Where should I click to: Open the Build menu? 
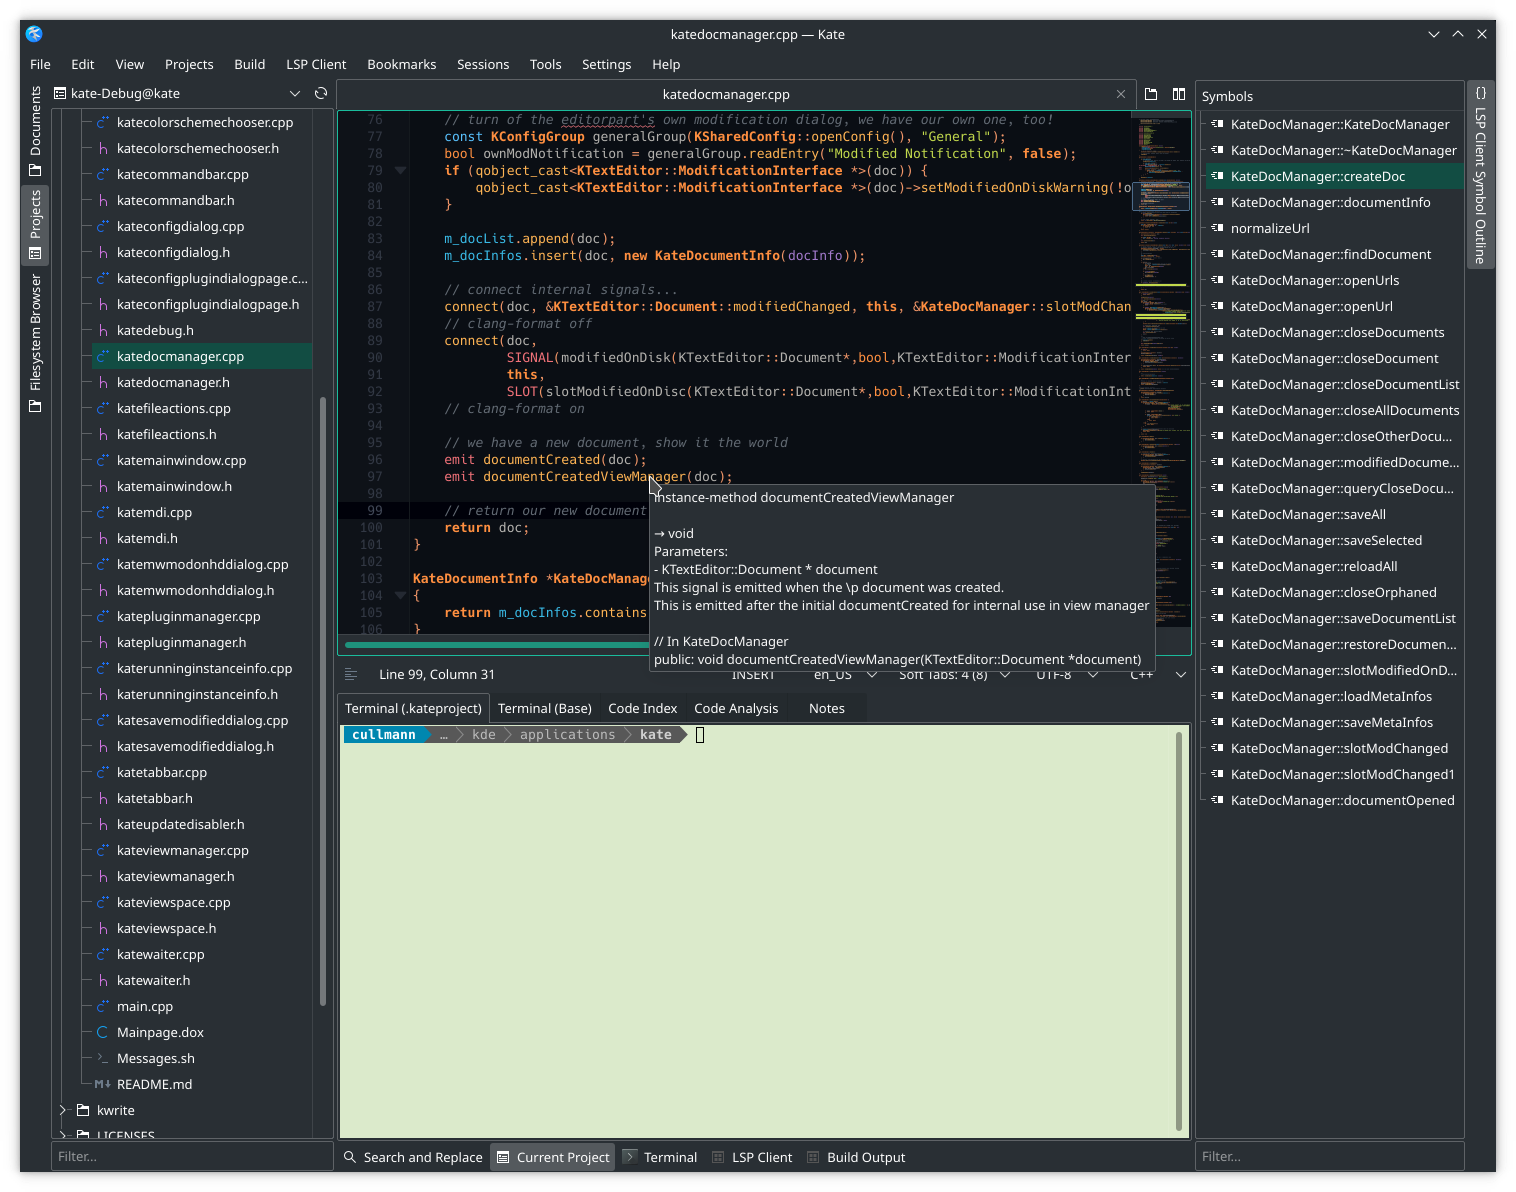(250, 64)
